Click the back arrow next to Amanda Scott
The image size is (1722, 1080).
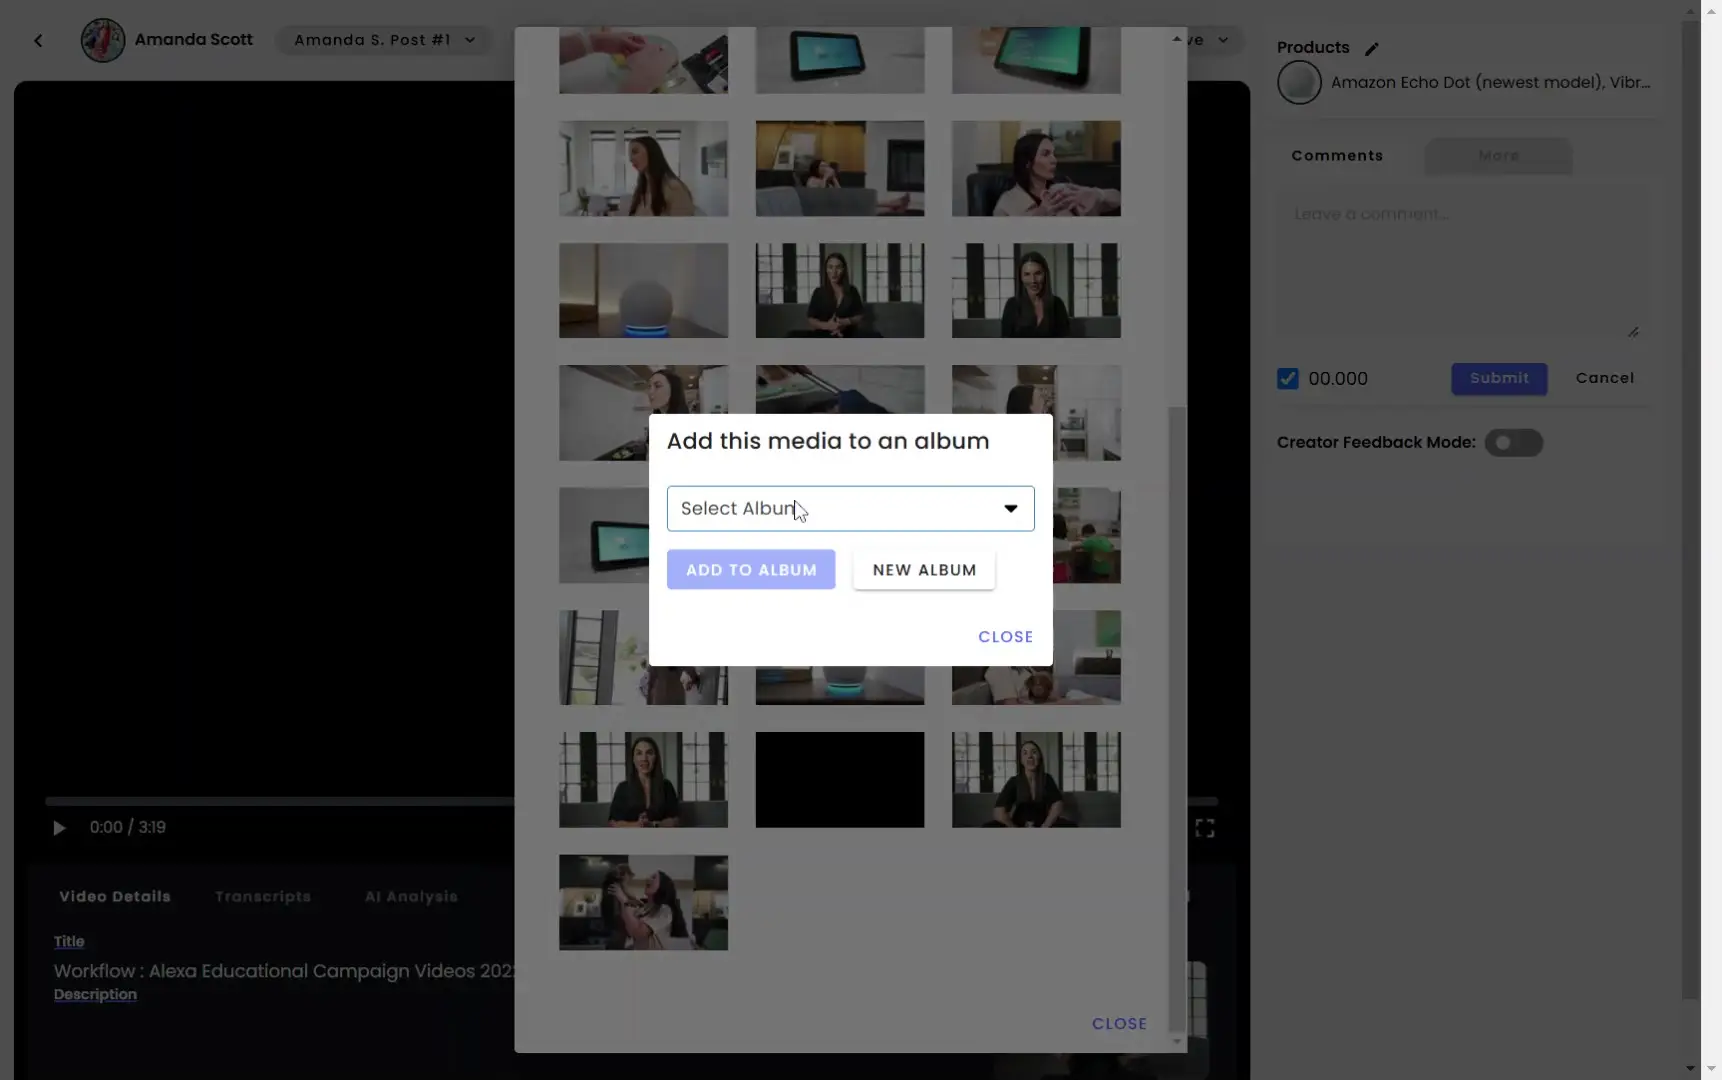[39, 40]
